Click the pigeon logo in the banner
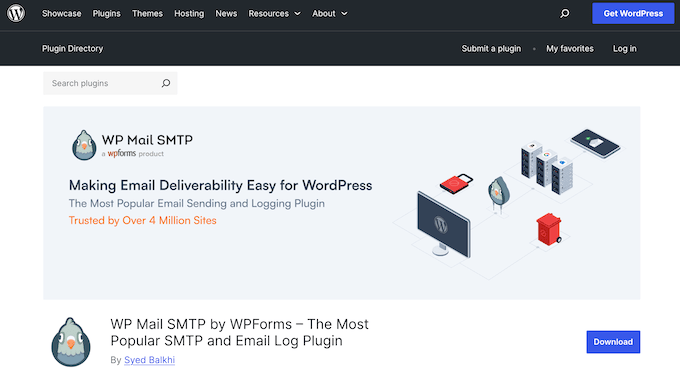The image size is (680, 384). (x=84, y=145)
